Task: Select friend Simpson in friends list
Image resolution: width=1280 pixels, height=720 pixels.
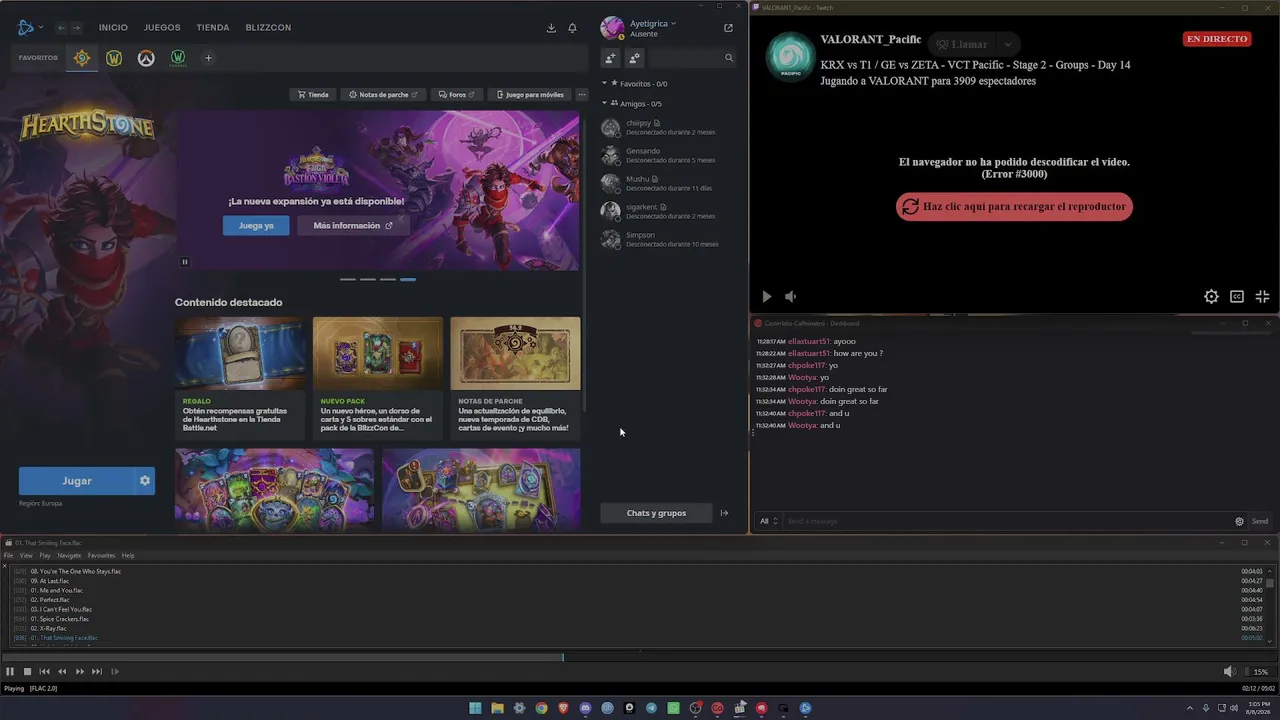Action: (668, 239)
